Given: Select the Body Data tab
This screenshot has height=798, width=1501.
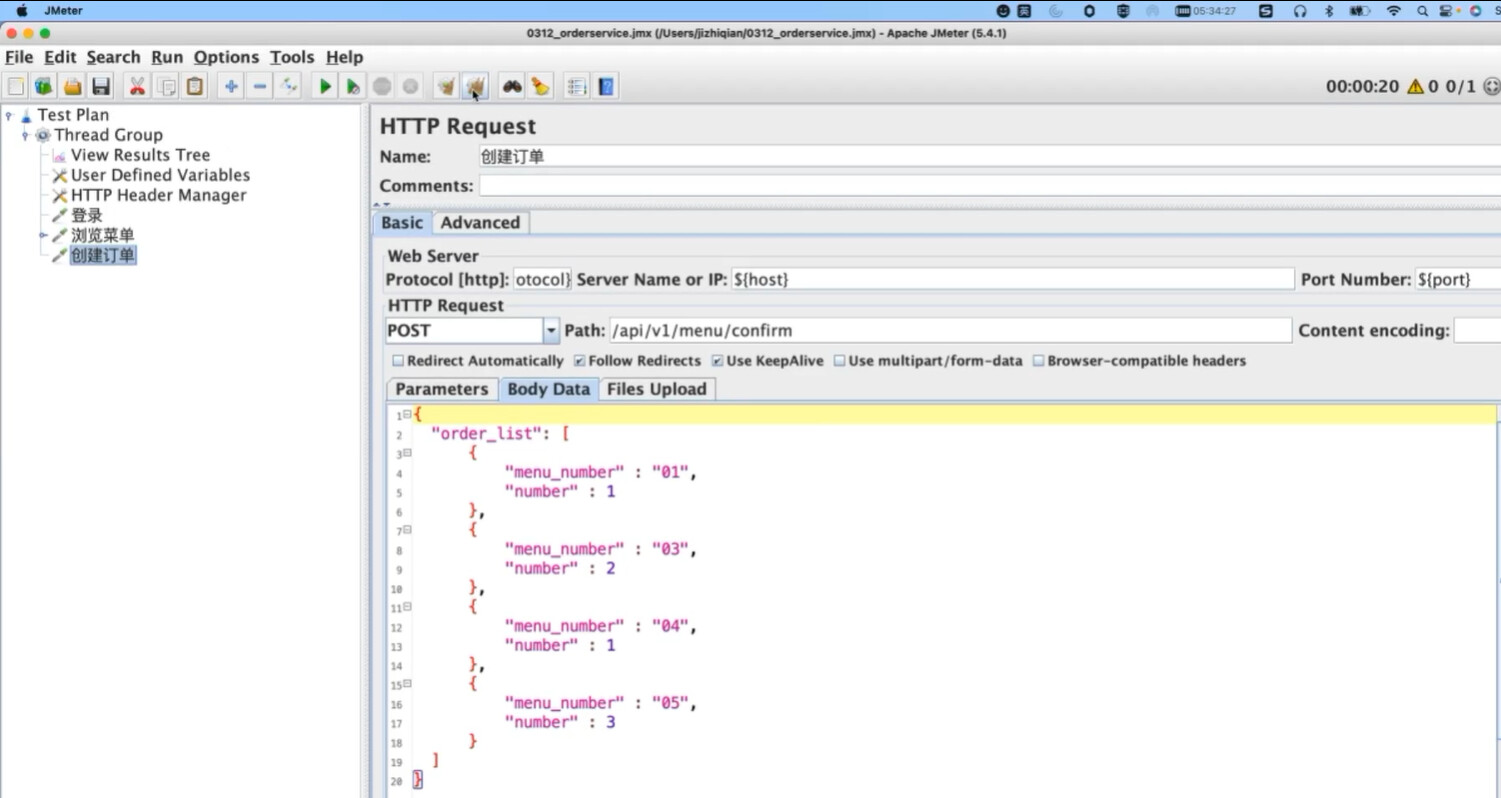Looking at the screenshot, I should (x=548, y=390).
